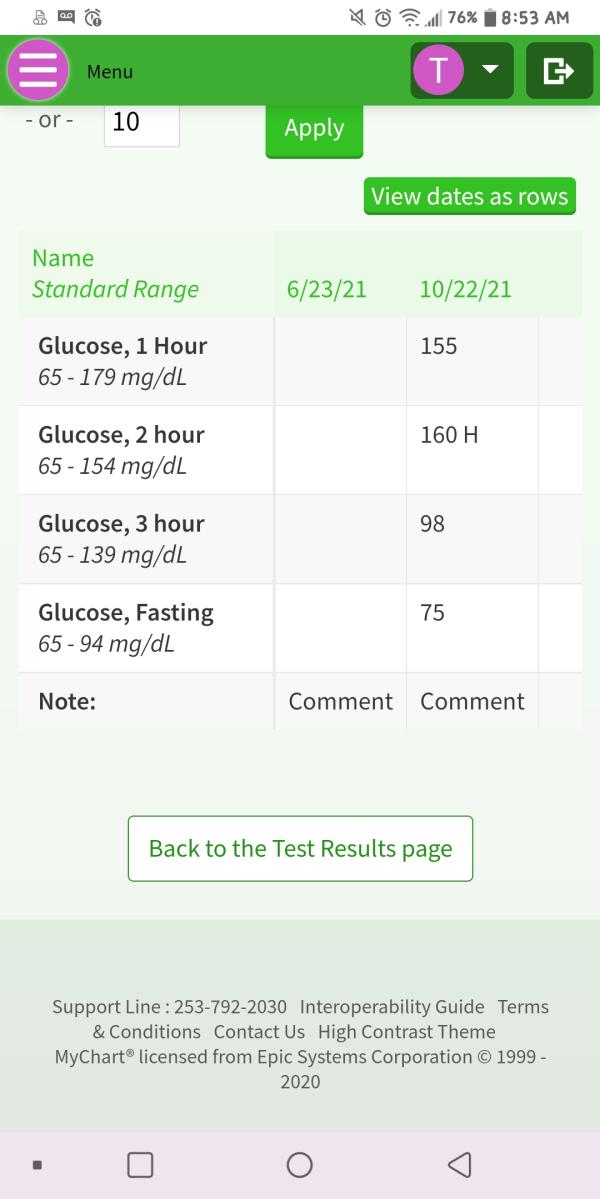Tap the purple T profile avatar
The width and height of the screenshot is (600, 1199).
(x=438, y=70)
